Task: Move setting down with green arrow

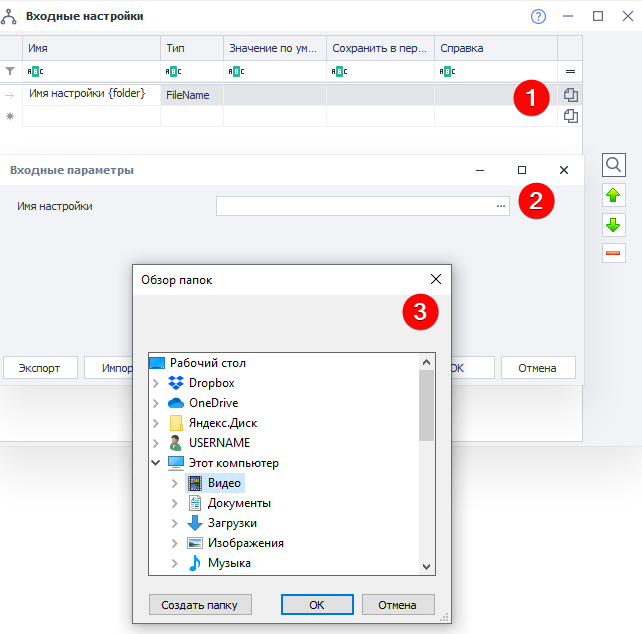Action: tap(614, 224)
